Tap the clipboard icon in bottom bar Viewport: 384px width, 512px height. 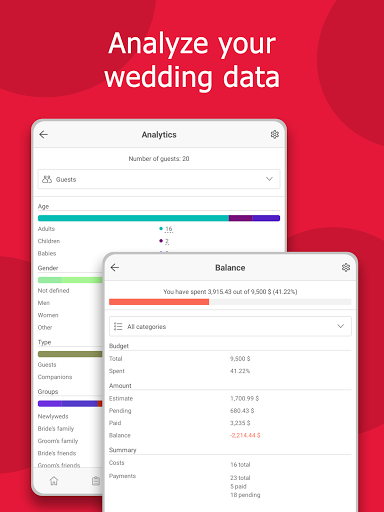[96, 481]
